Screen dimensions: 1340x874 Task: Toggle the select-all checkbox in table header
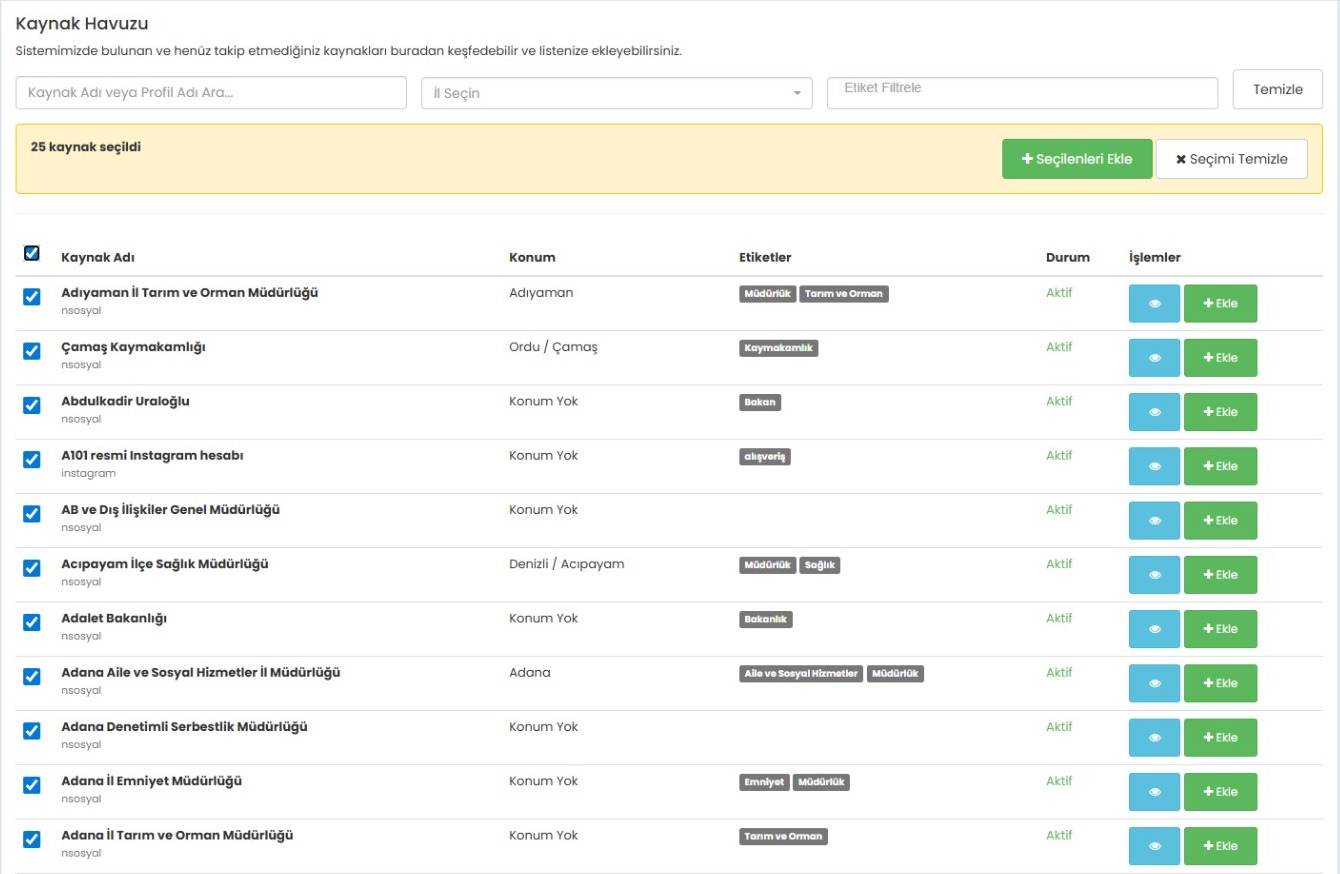pyautogui.click(x=32, y=254)
